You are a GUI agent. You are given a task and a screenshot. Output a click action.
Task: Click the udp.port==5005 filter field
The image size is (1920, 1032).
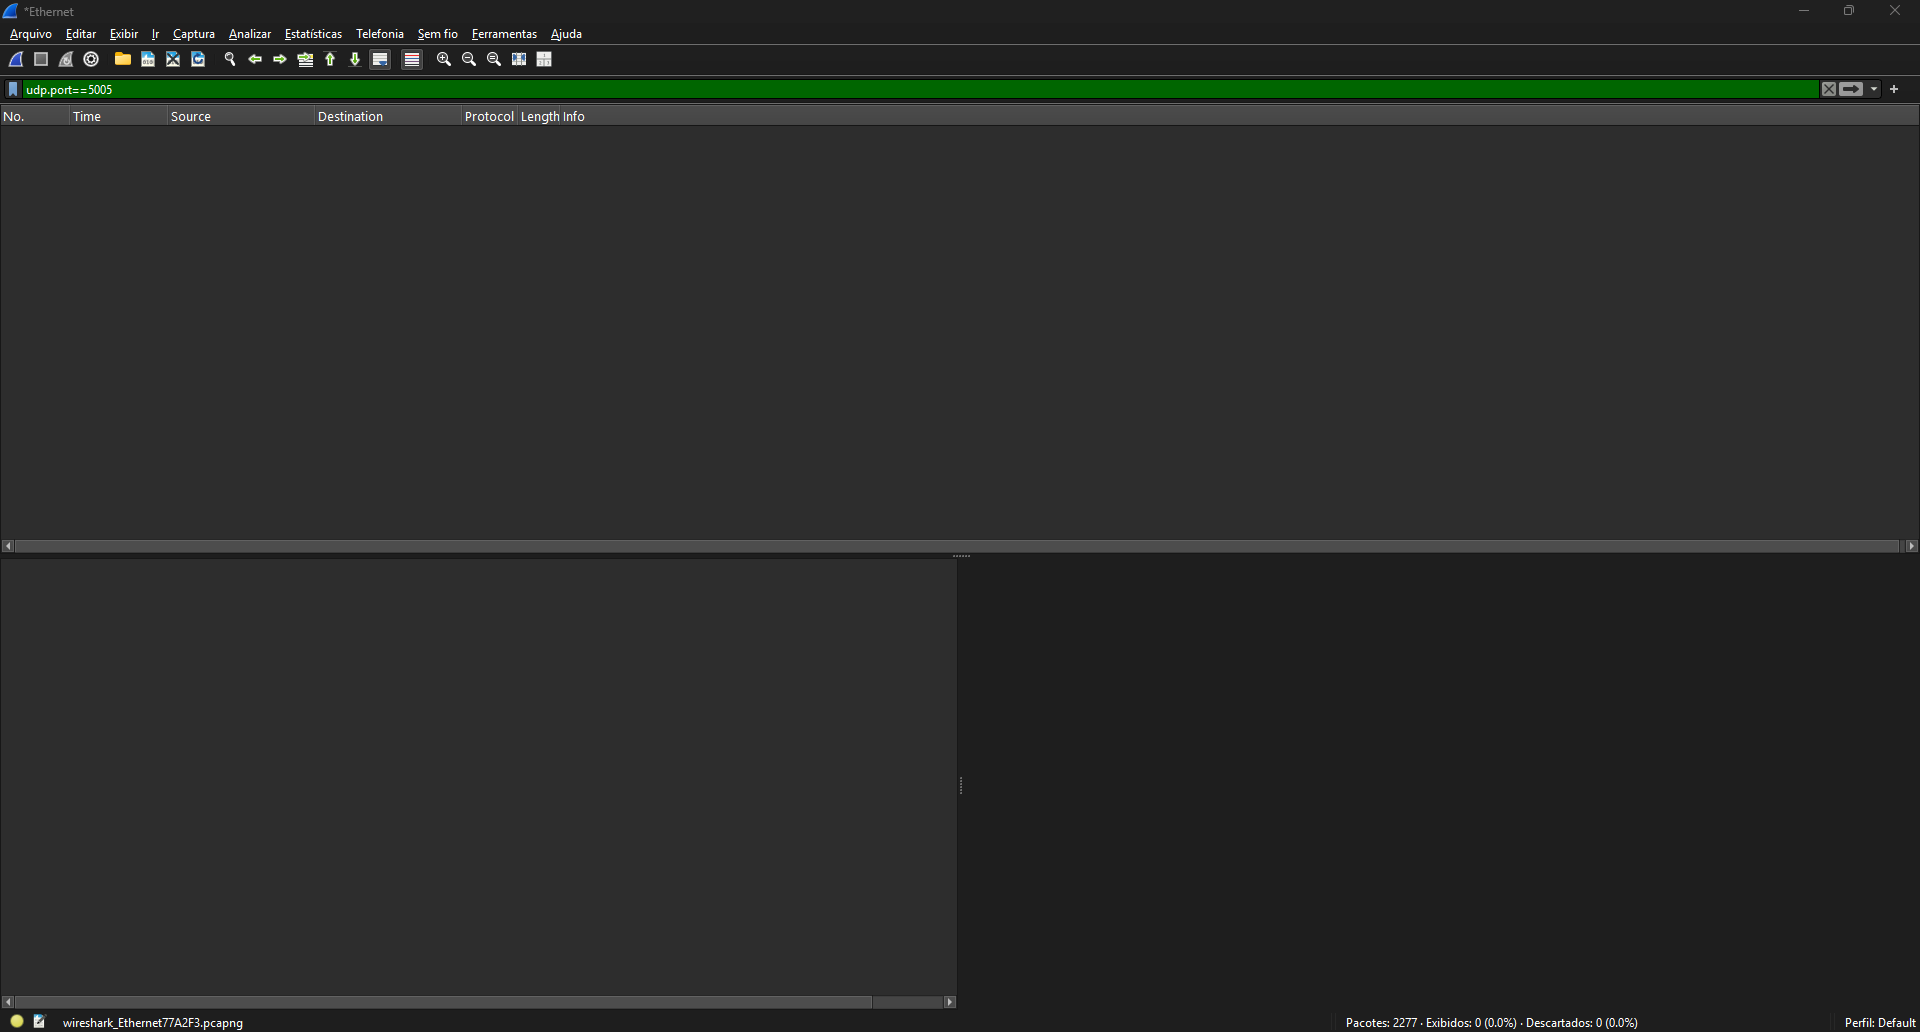(x=900, y=90)
